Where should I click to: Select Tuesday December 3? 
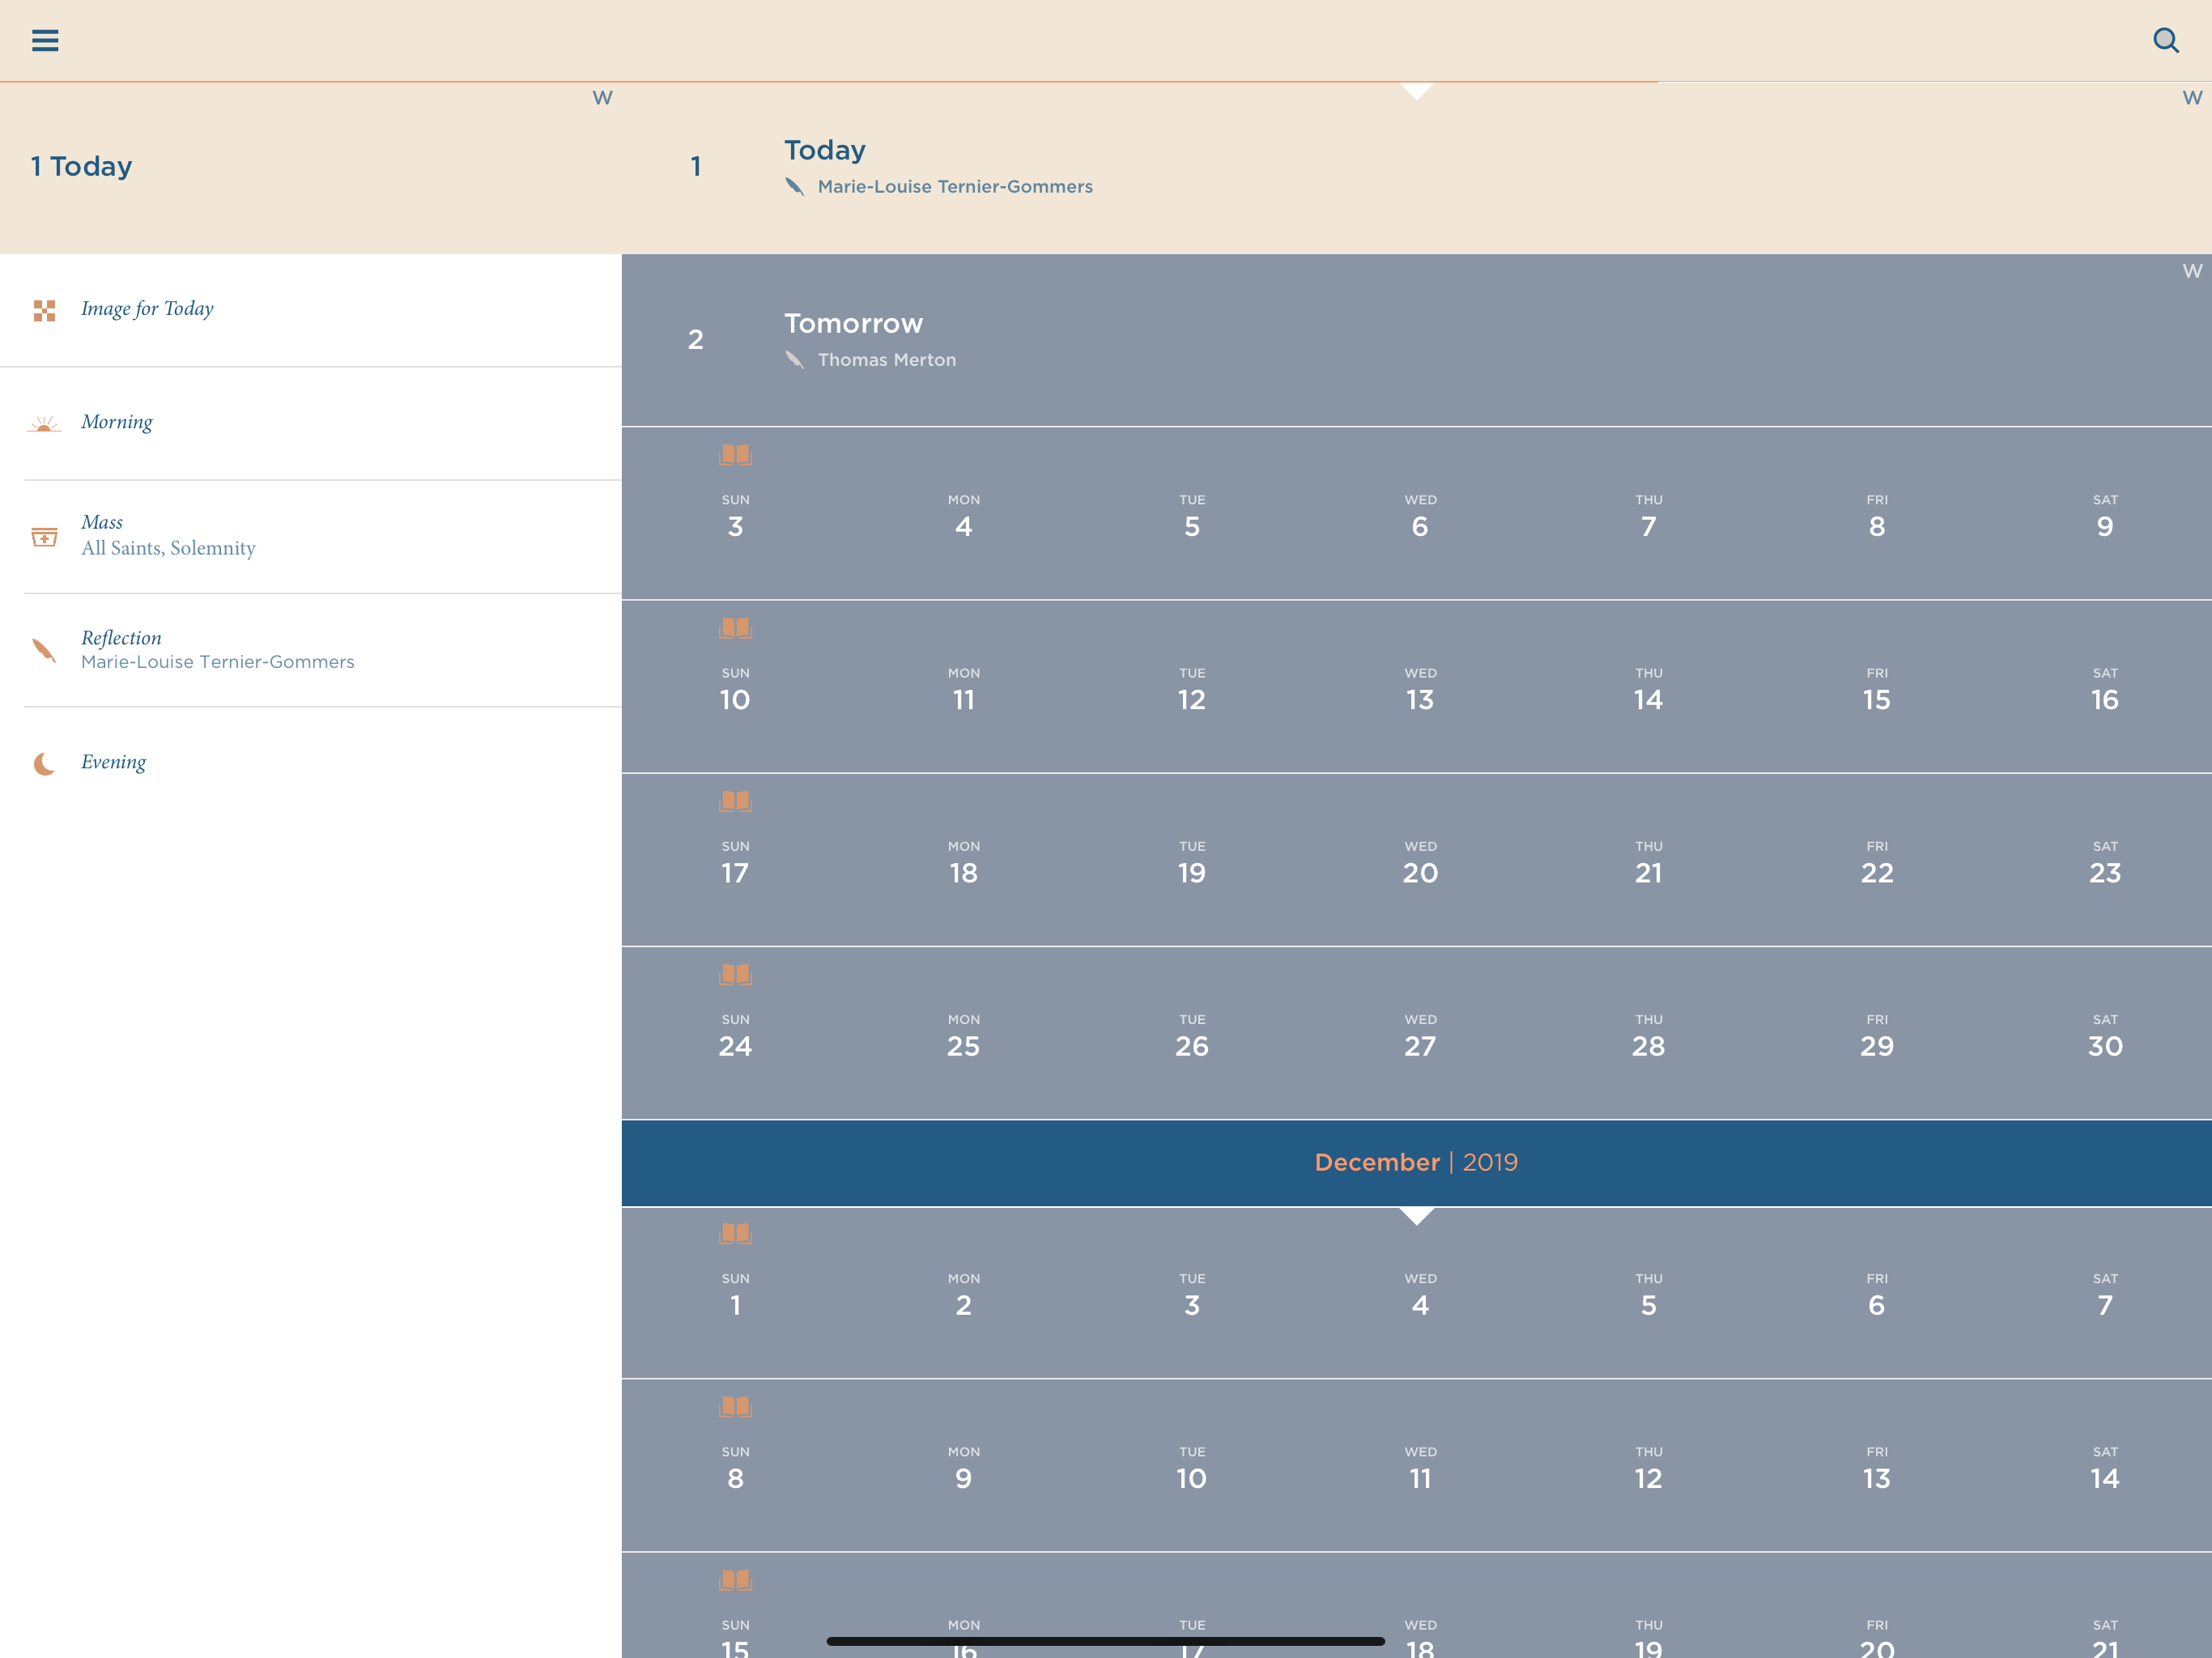tap(1192, 1294)
